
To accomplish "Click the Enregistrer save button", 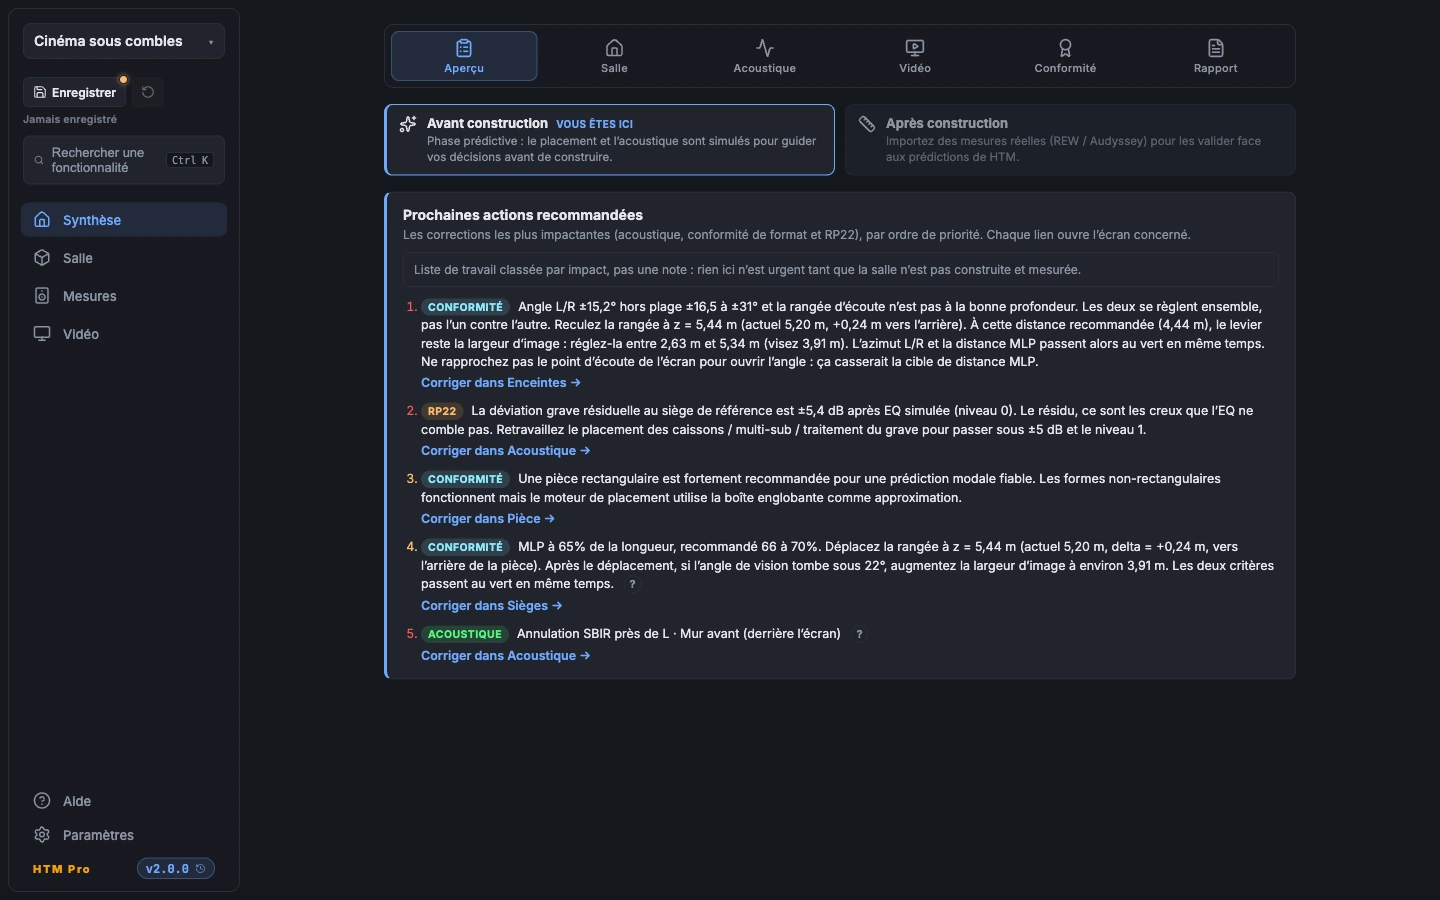I will (x=75, y=92).
